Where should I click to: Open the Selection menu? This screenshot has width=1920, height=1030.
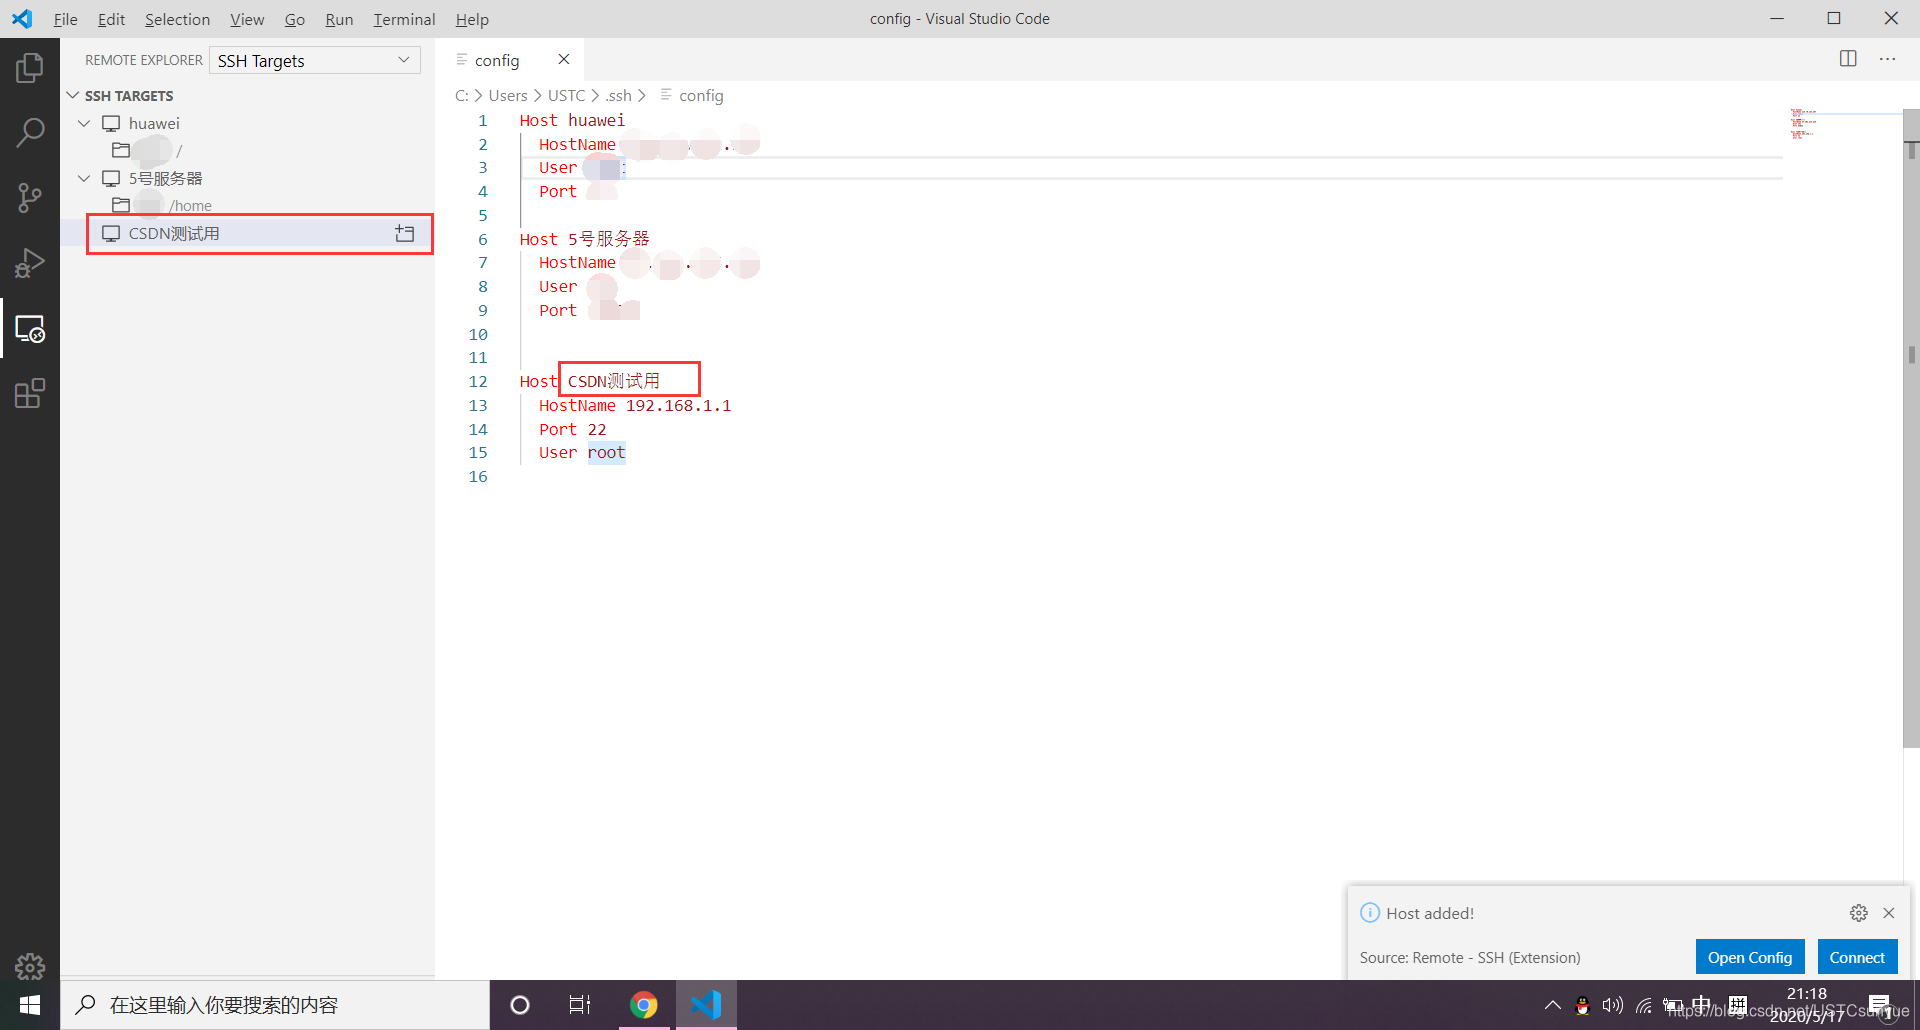click(x=177, y=19)
